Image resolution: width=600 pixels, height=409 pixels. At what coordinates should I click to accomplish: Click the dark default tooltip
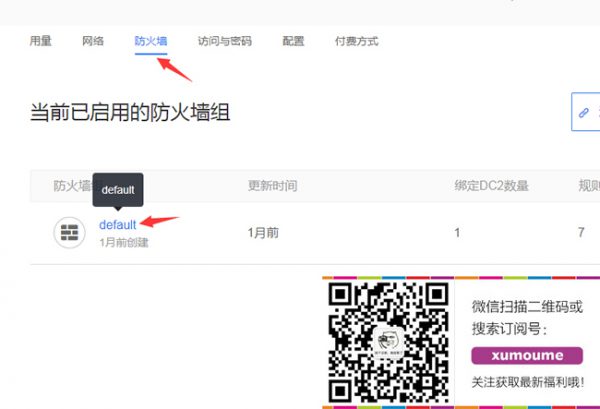[117, 189]
